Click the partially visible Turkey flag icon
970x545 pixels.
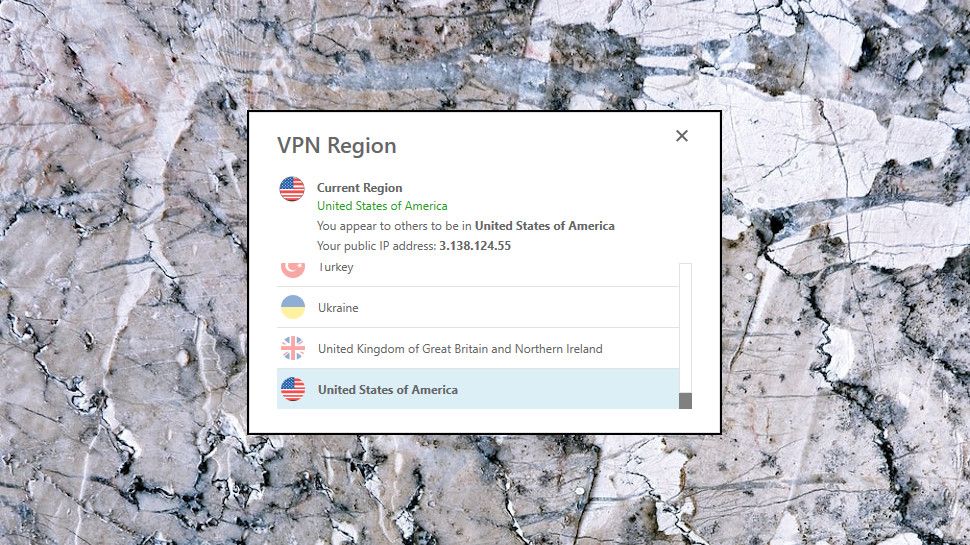point(293,270)
